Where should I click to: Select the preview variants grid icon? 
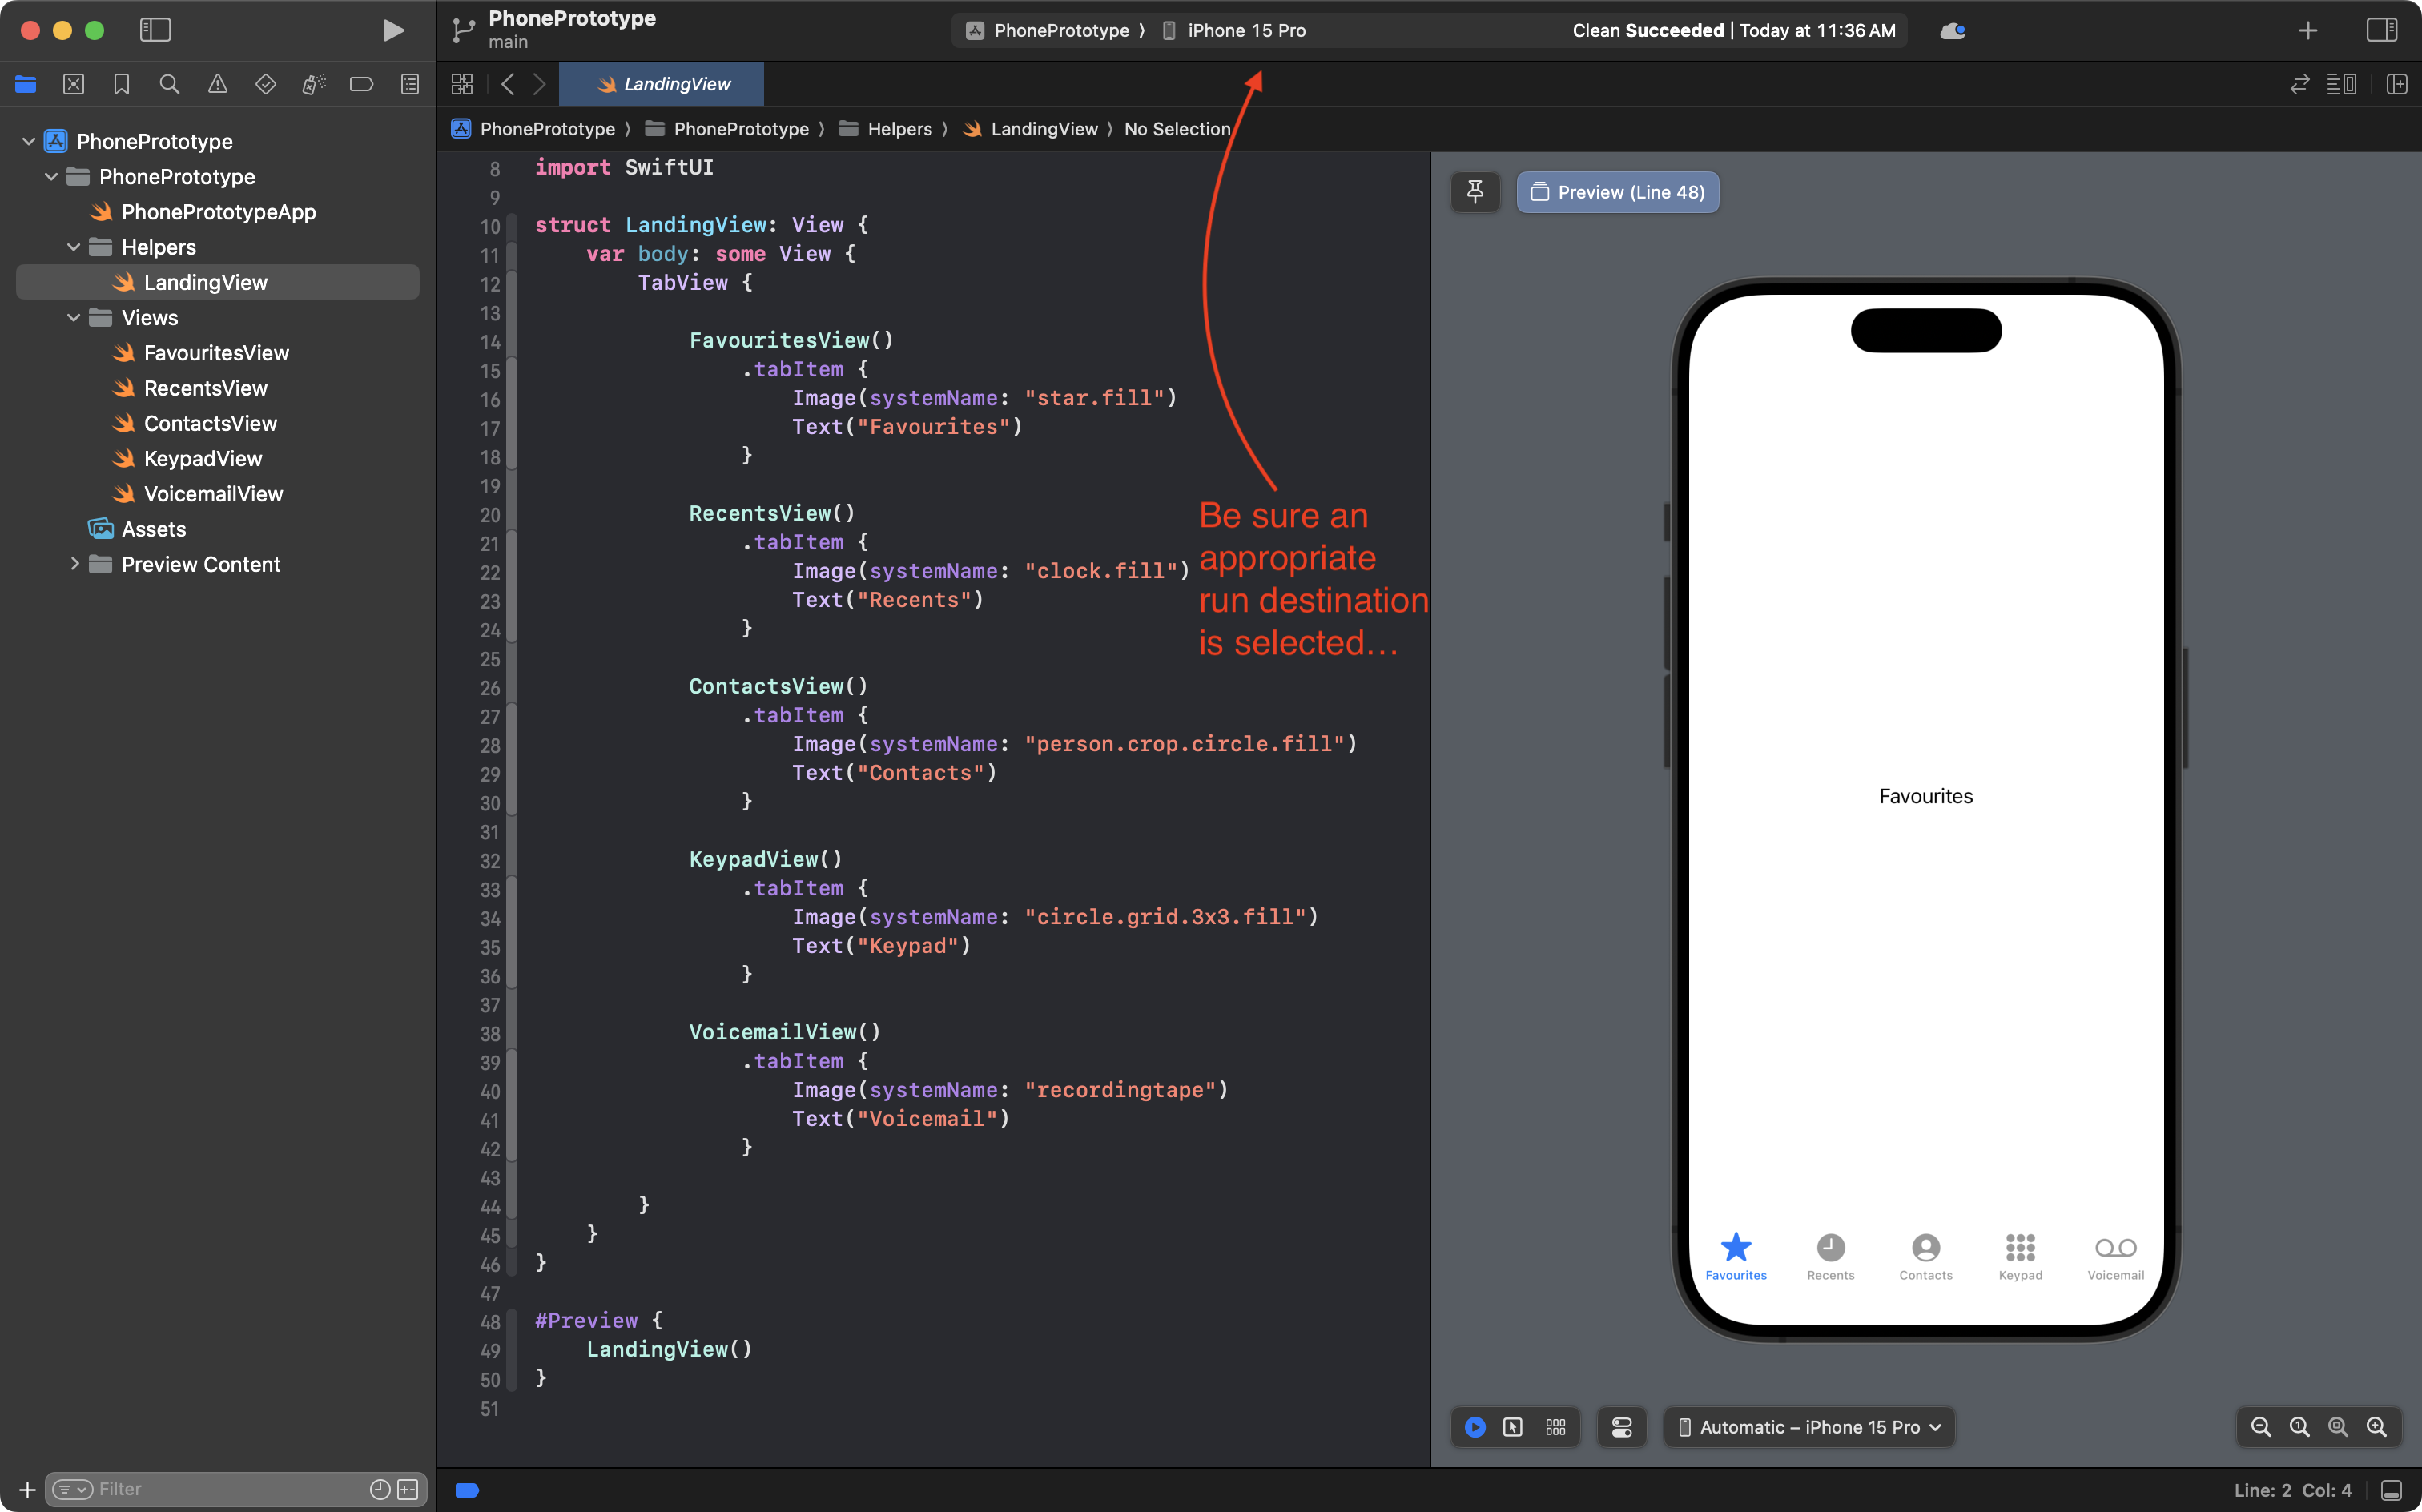pyautogui.click(x=1555, y=1427)
